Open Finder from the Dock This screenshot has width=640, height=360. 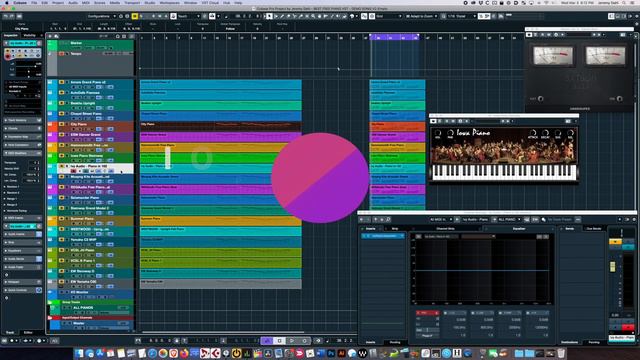[79, 353]
